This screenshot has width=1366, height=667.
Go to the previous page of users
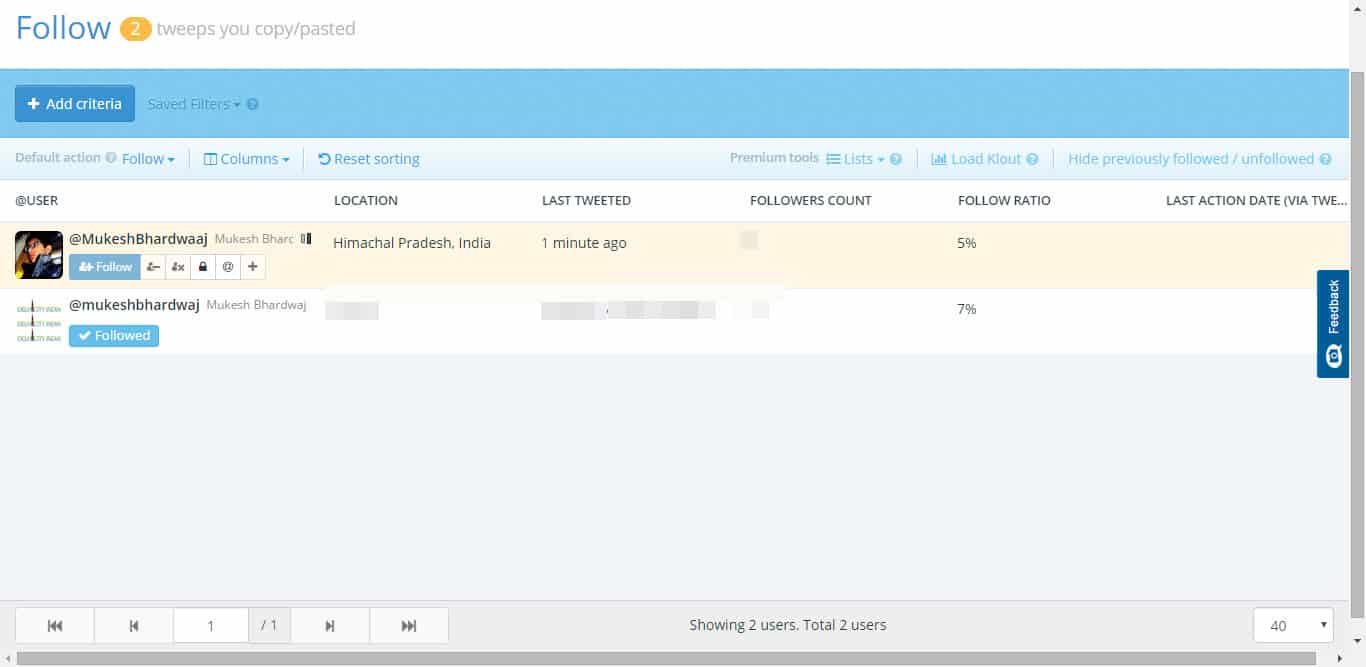pyautogui.click(x=134, y=626)
